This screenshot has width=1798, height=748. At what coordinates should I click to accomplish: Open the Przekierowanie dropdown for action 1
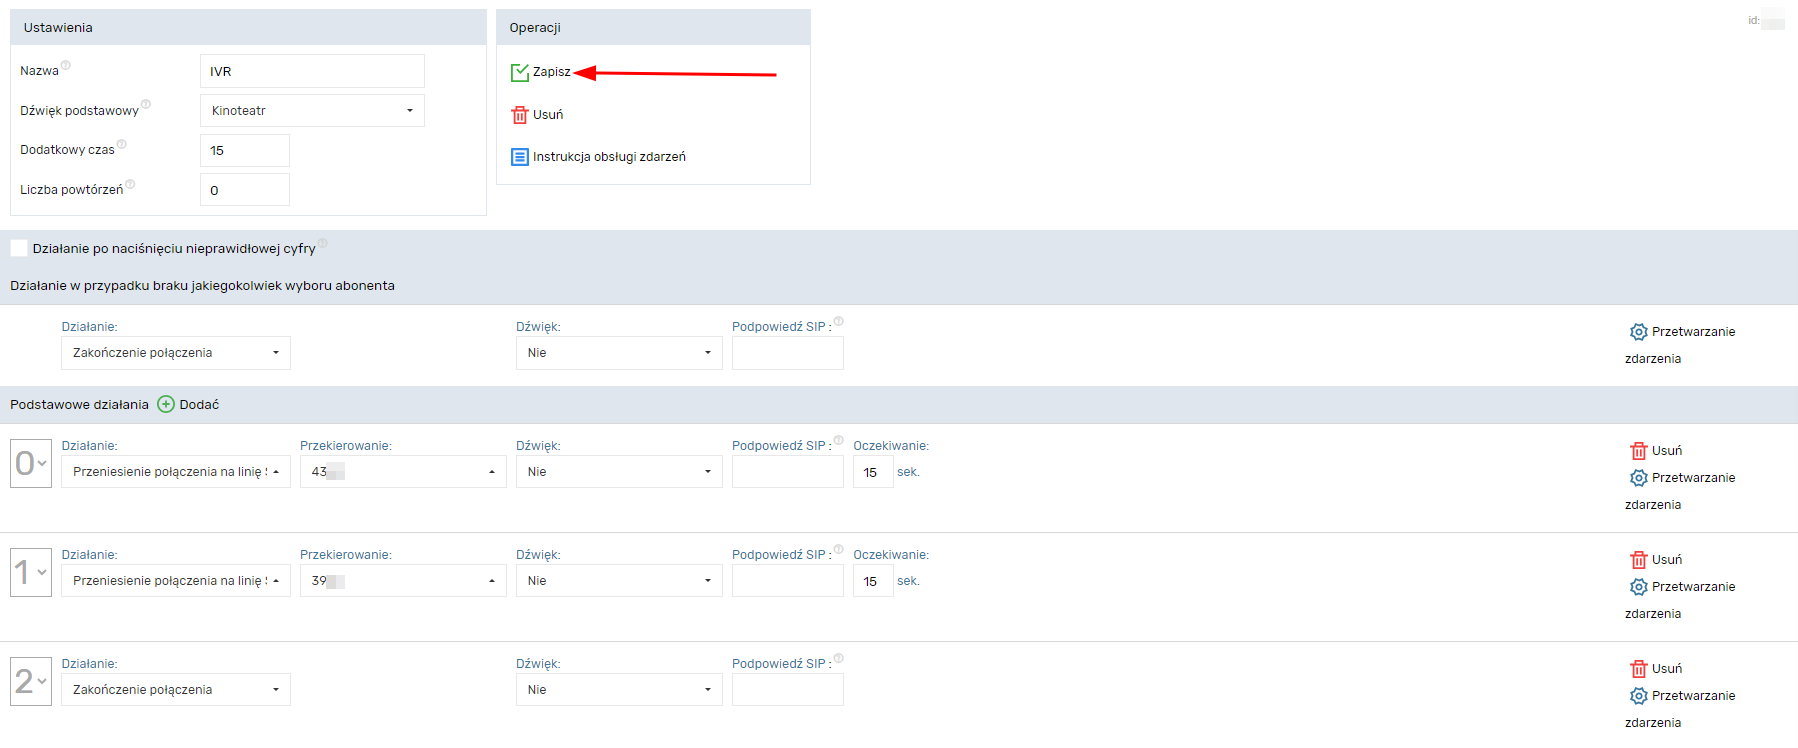click(x=403, y=581)
